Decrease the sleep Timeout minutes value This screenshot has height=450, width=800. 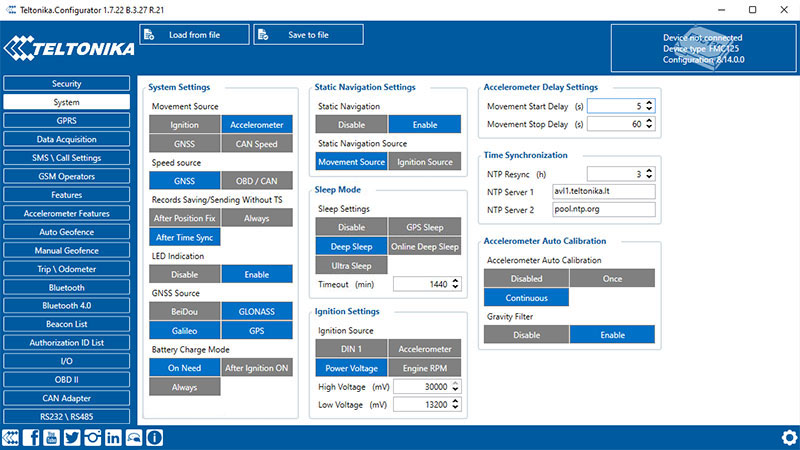pos(457,288)
